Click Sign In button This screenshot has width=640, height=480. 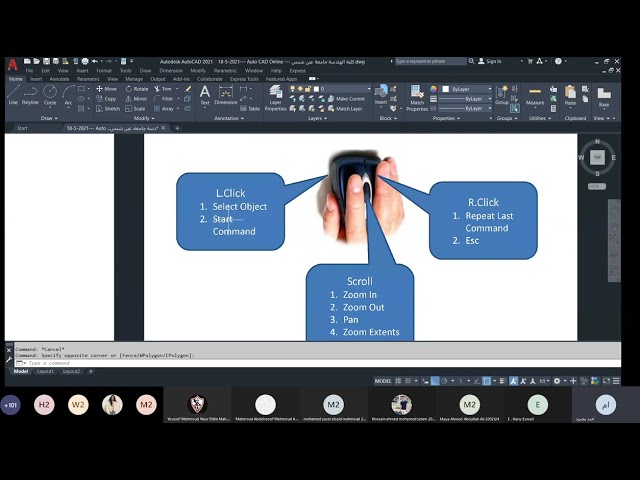[x=490, y=61]
